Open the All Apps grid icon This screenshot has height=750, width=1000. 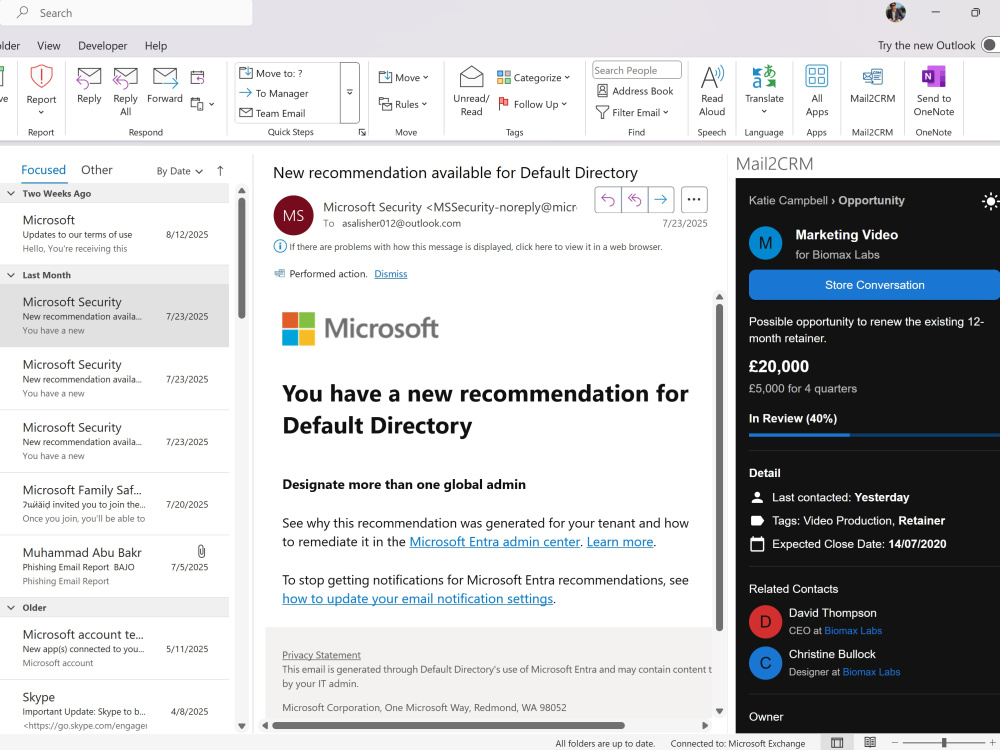[816, 76]
